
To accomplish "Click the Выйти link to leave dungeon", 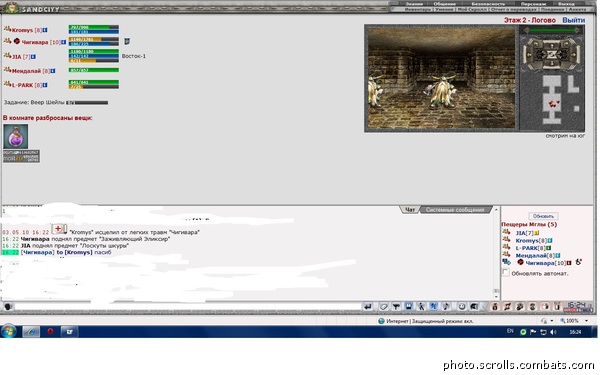I will [x=573, y=20].
